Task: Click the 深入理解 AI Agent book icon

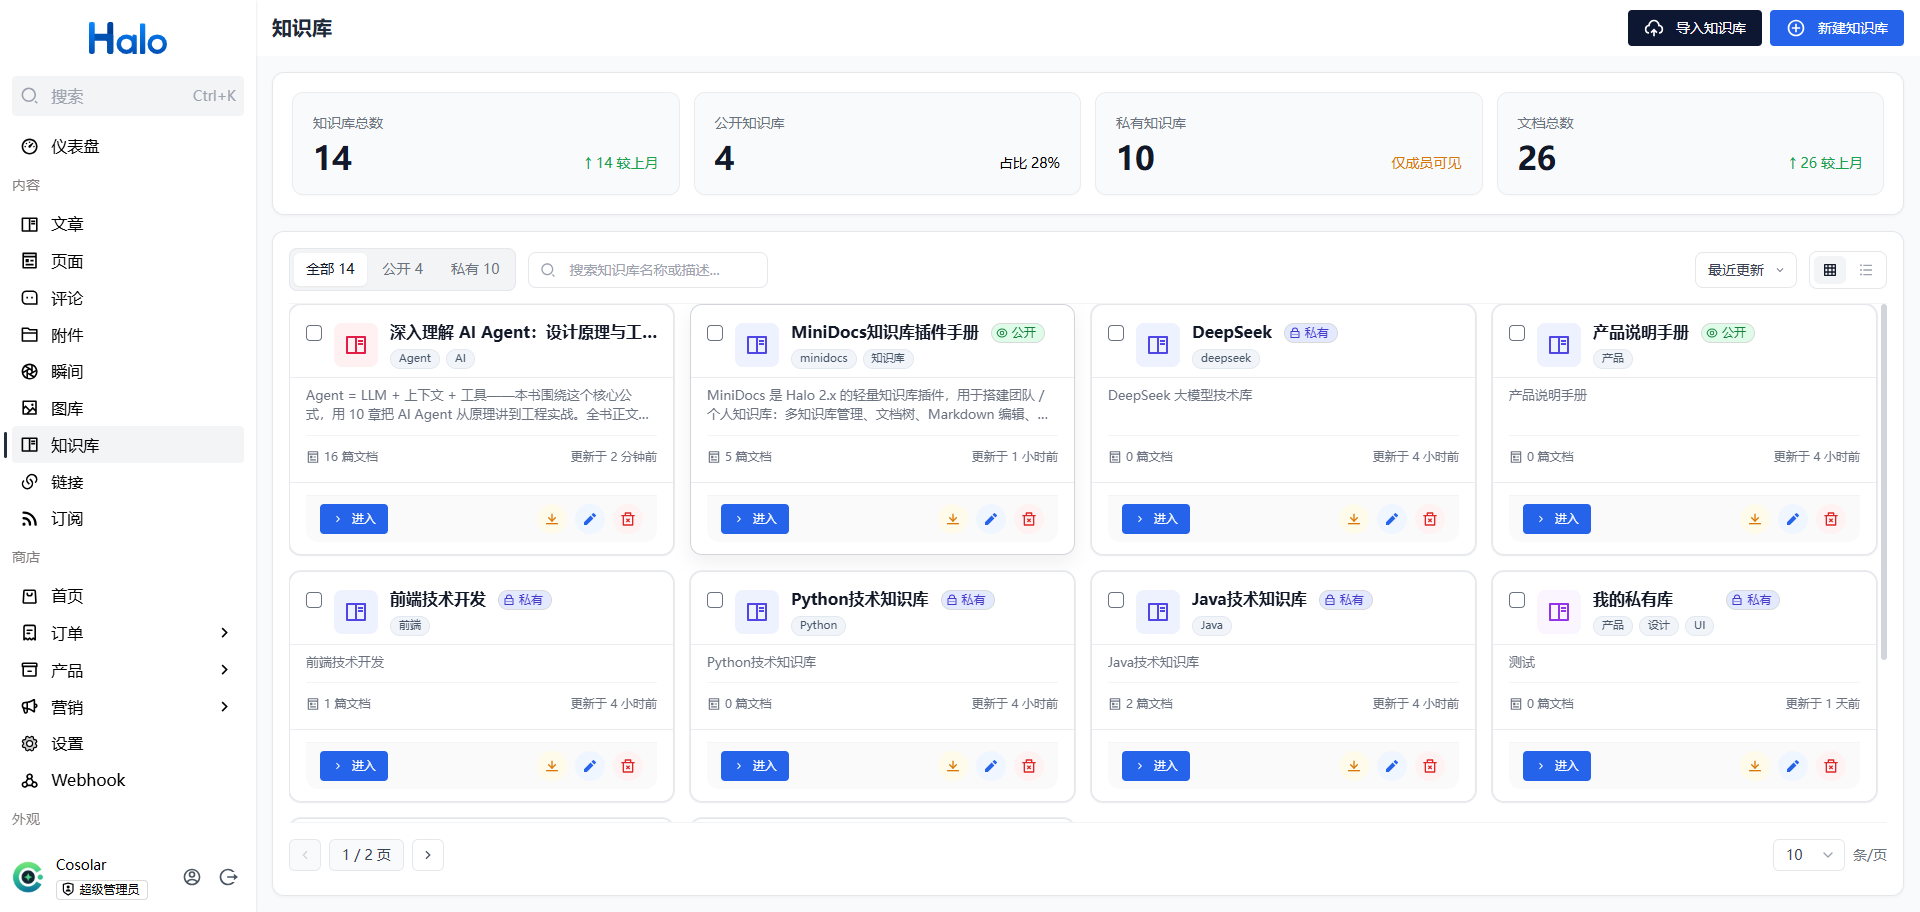Action: click(x=356, y=345)
